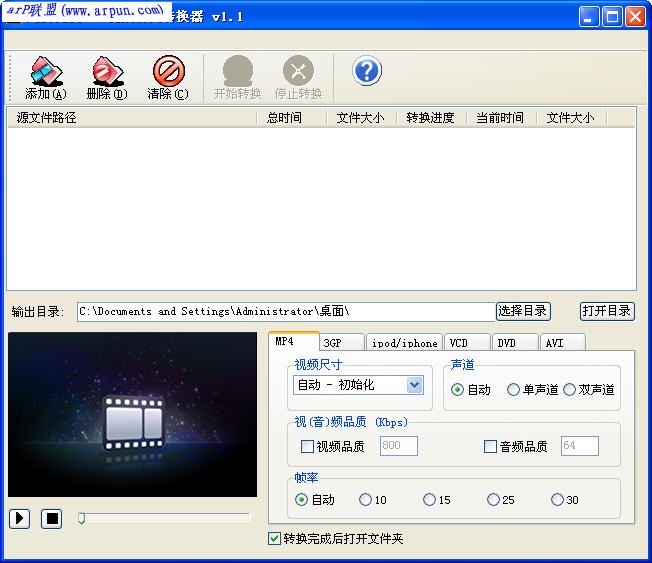Click the stop button under preview
The height and width of the screenshot is (563, 652).
[x=52, y=519]
